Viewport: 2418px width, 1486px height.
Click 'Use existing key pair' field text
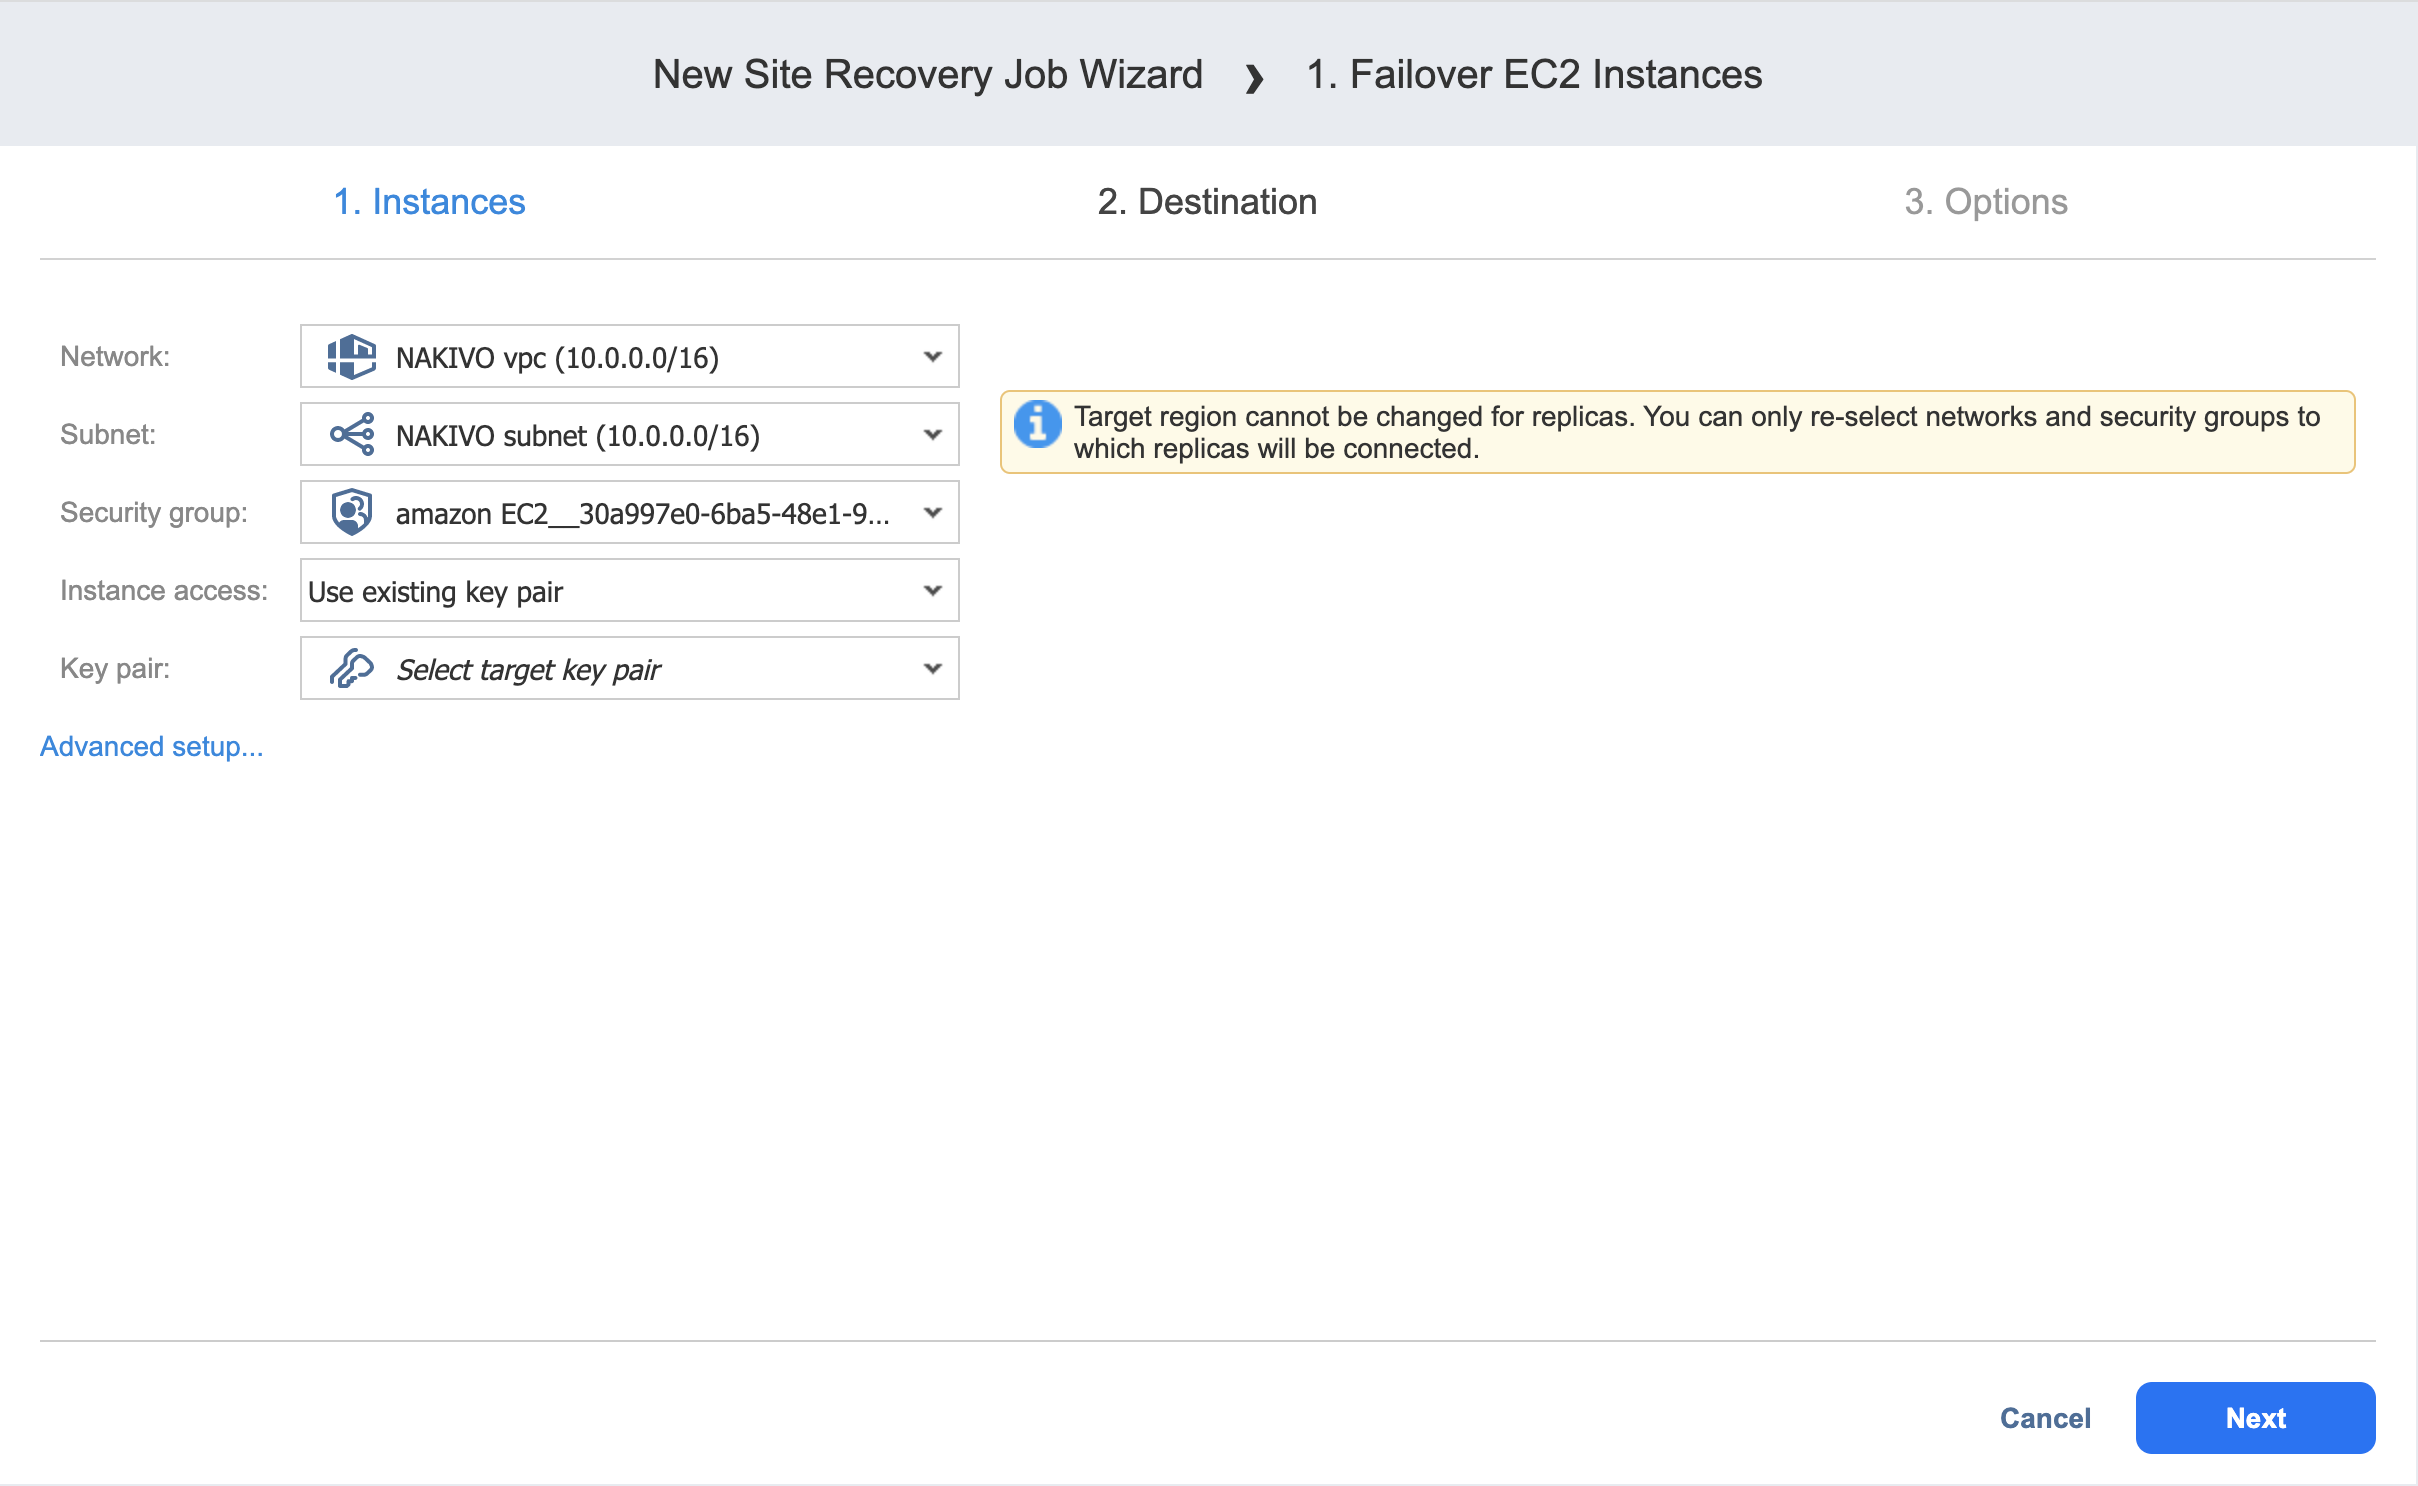tap(436, 592)
